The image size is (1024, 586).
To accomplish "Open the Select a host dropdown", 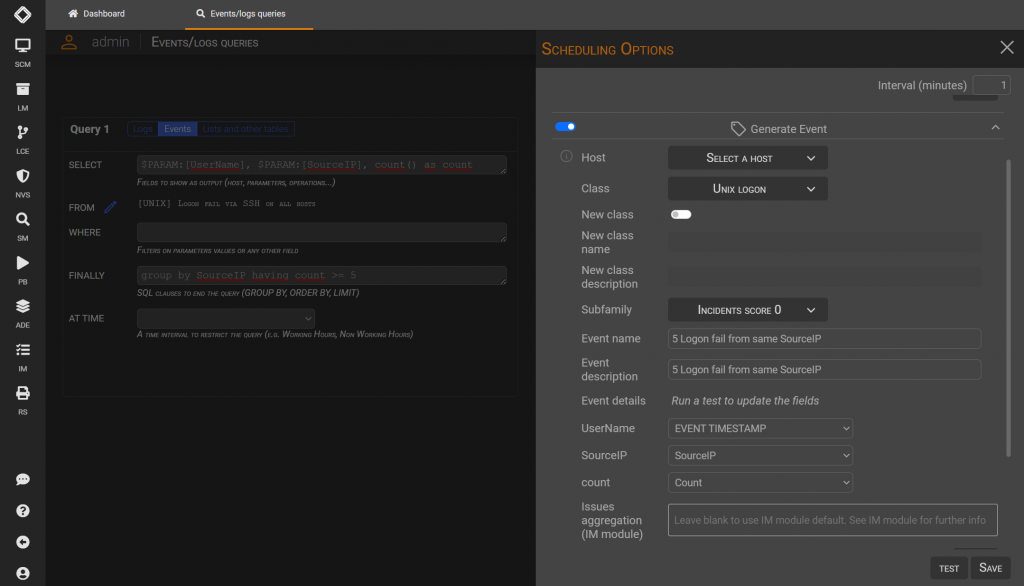I will (748, 158).
